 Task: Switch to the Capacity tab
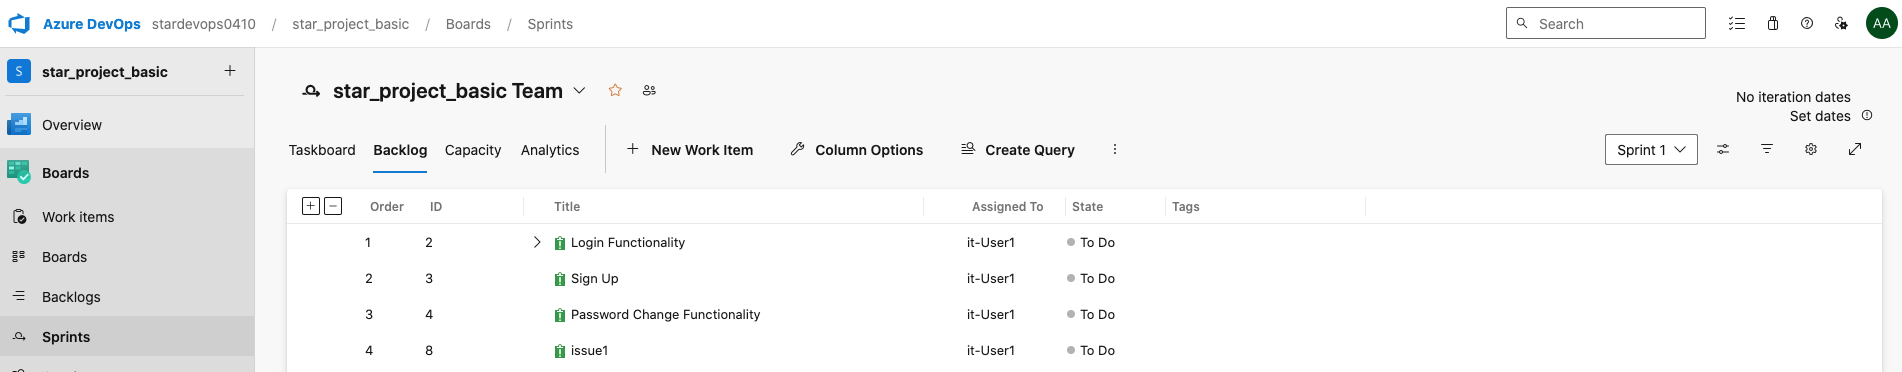point(473,150)
